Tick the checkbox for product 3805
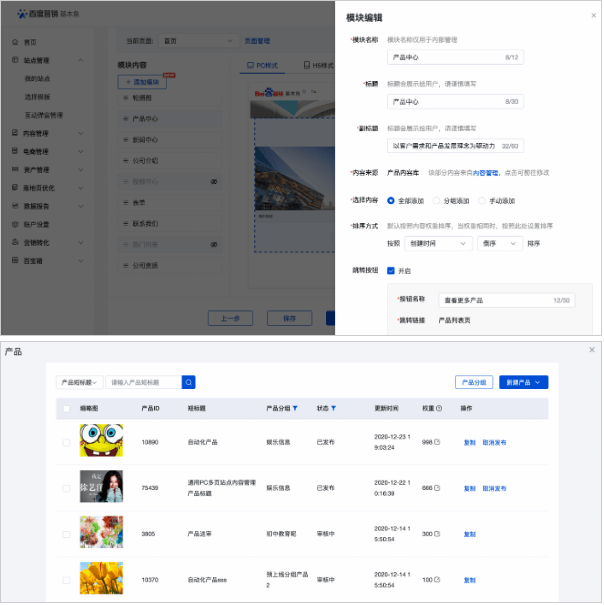Image resolution: width=604 pixels, height=605 pixels. 66,534
